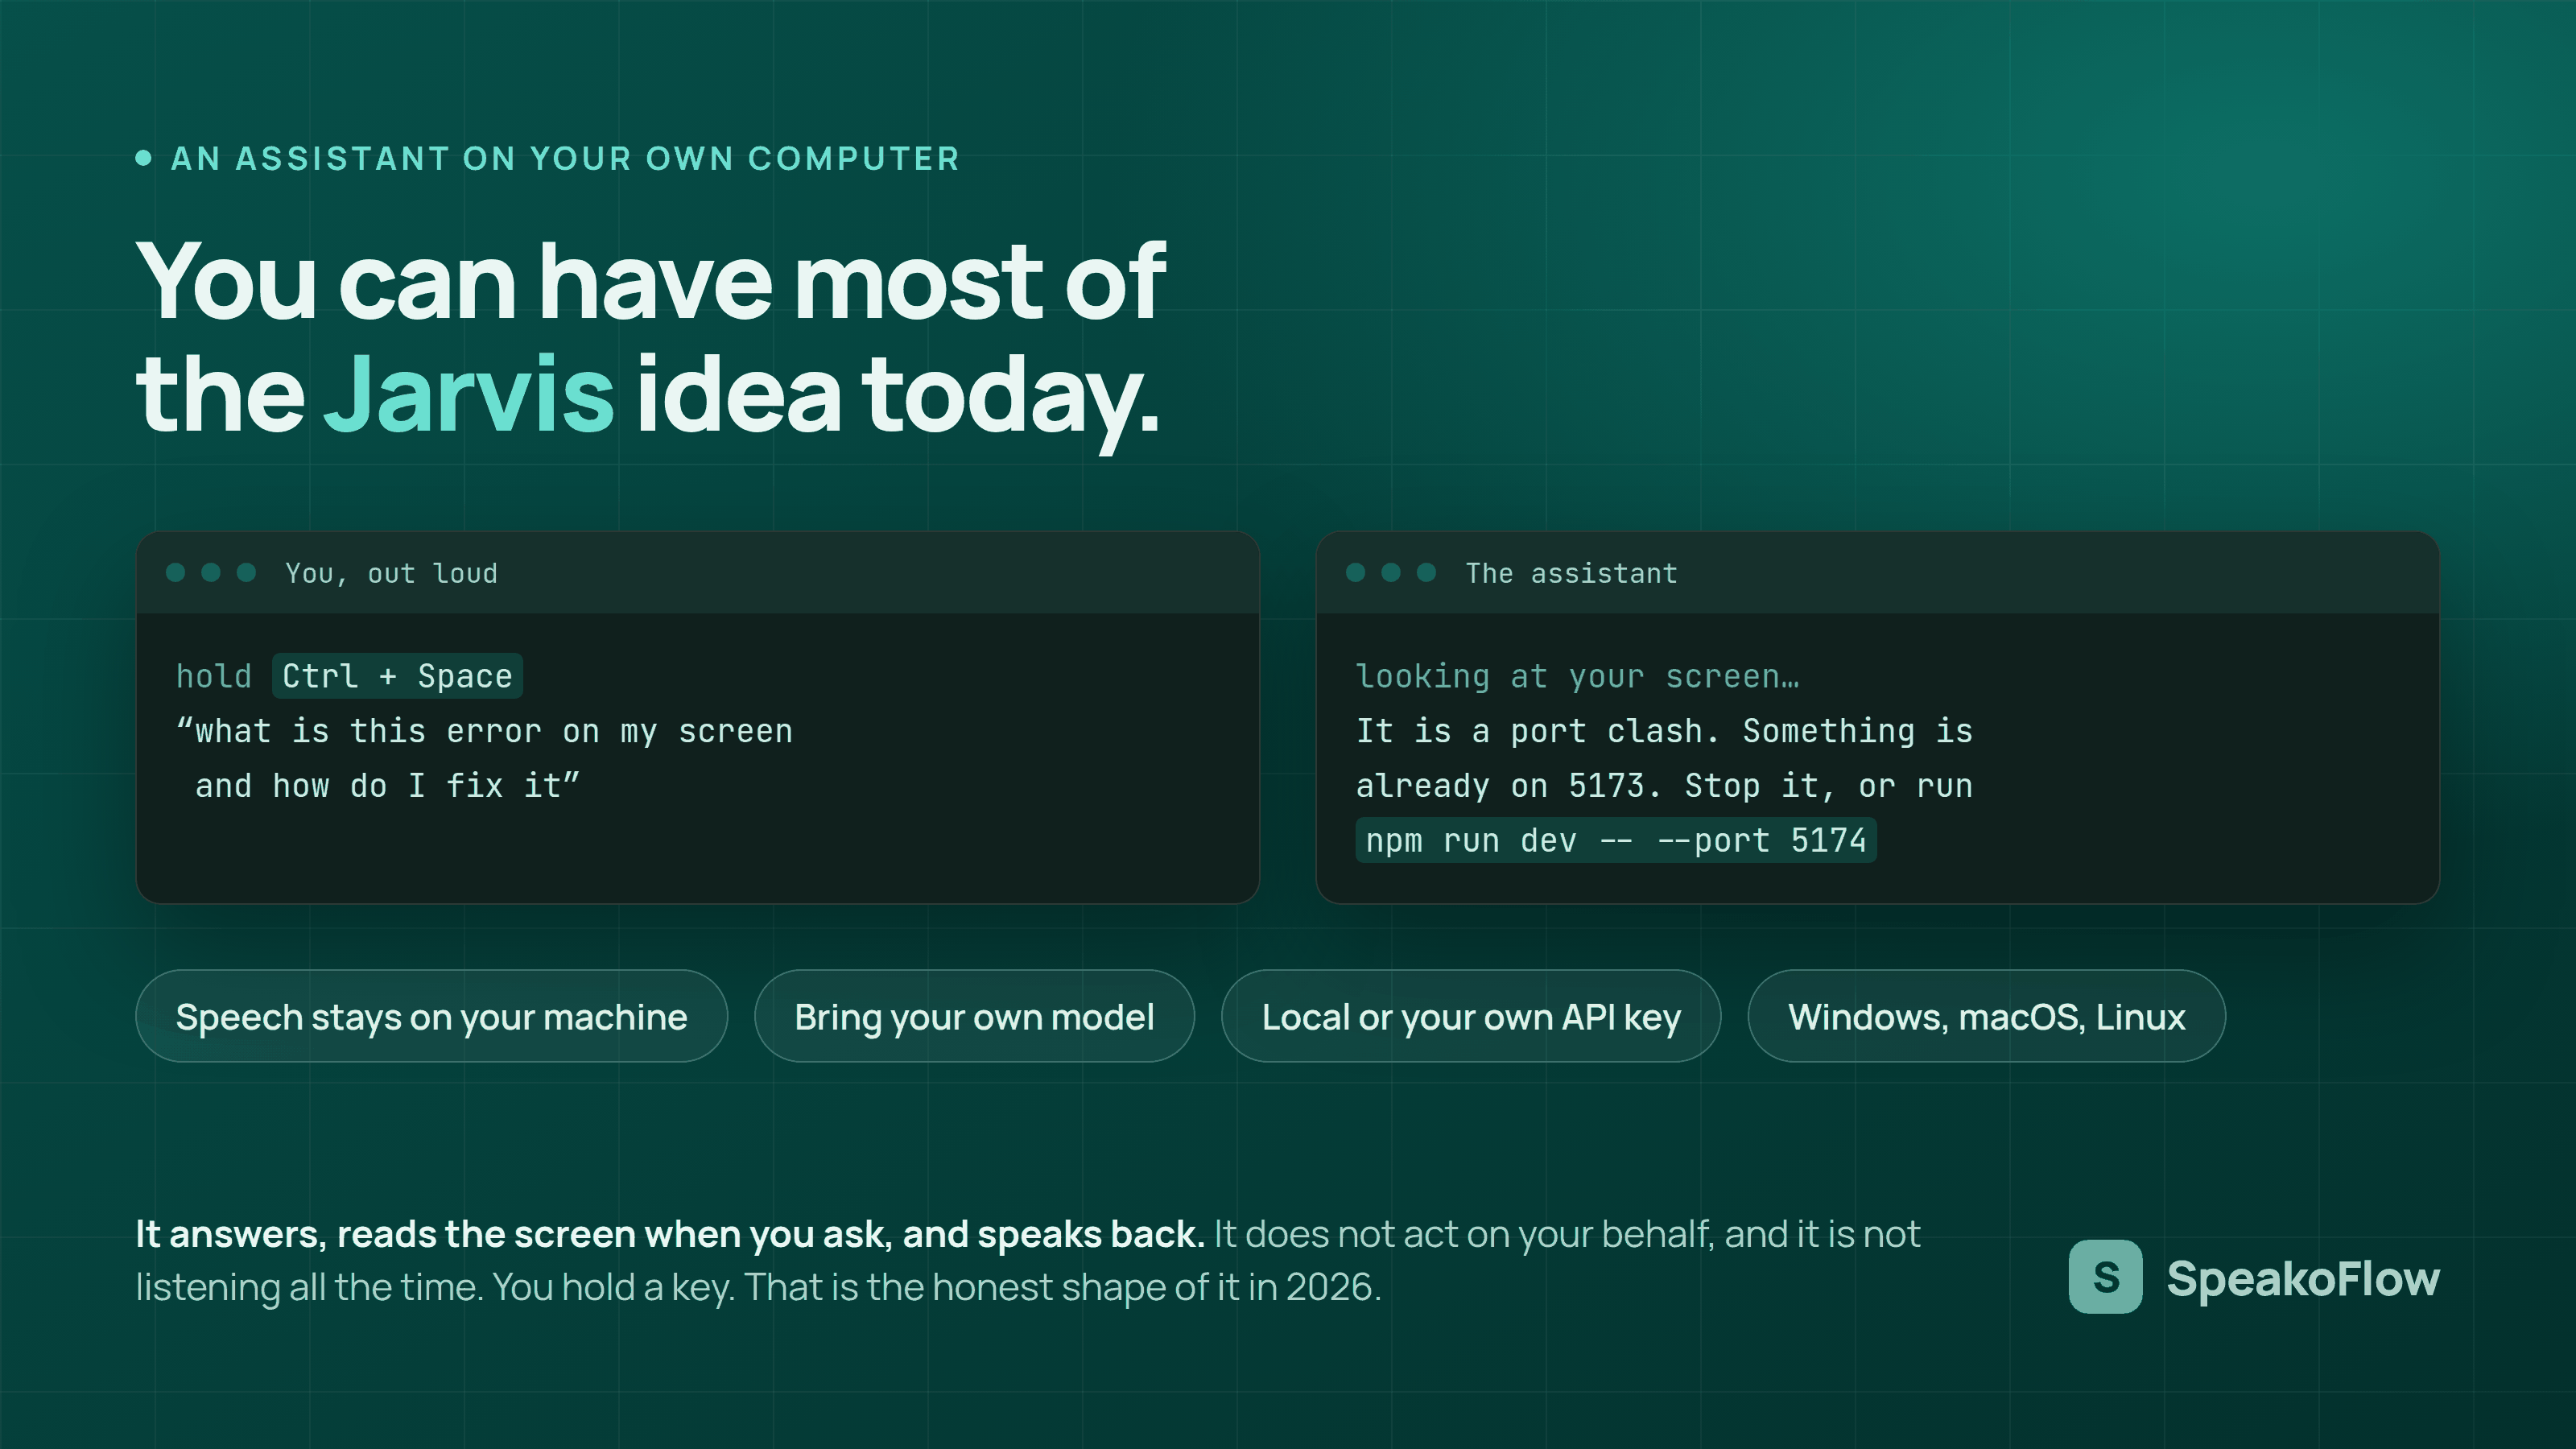The image size is (2576, 1449).
Task: Click the "Windows, macOS, Linux" pill
Action: 1986,1016
